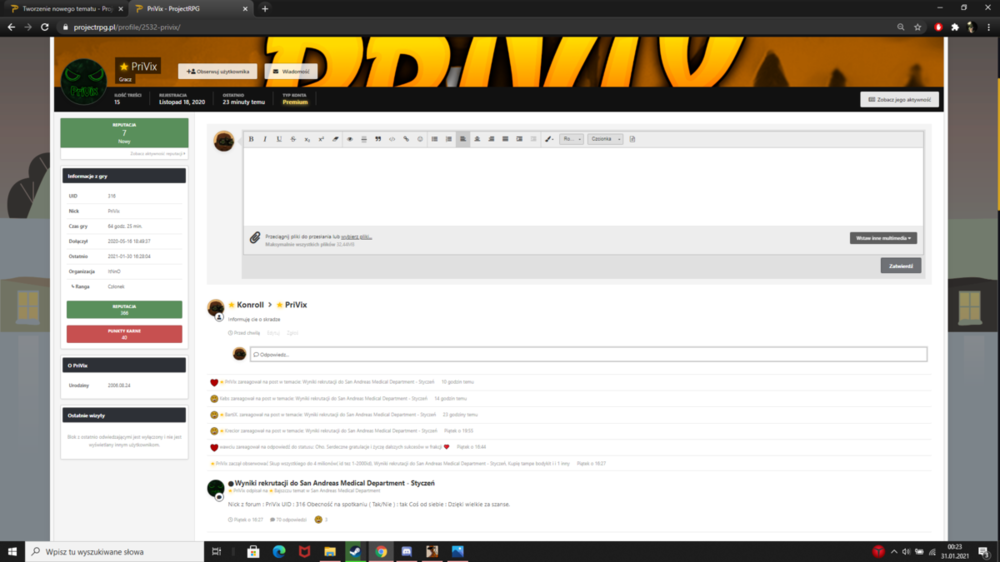1000x562 pixels.
Task: Open the Wstaw inne multimedia dropdown
Action: [883, 238]
